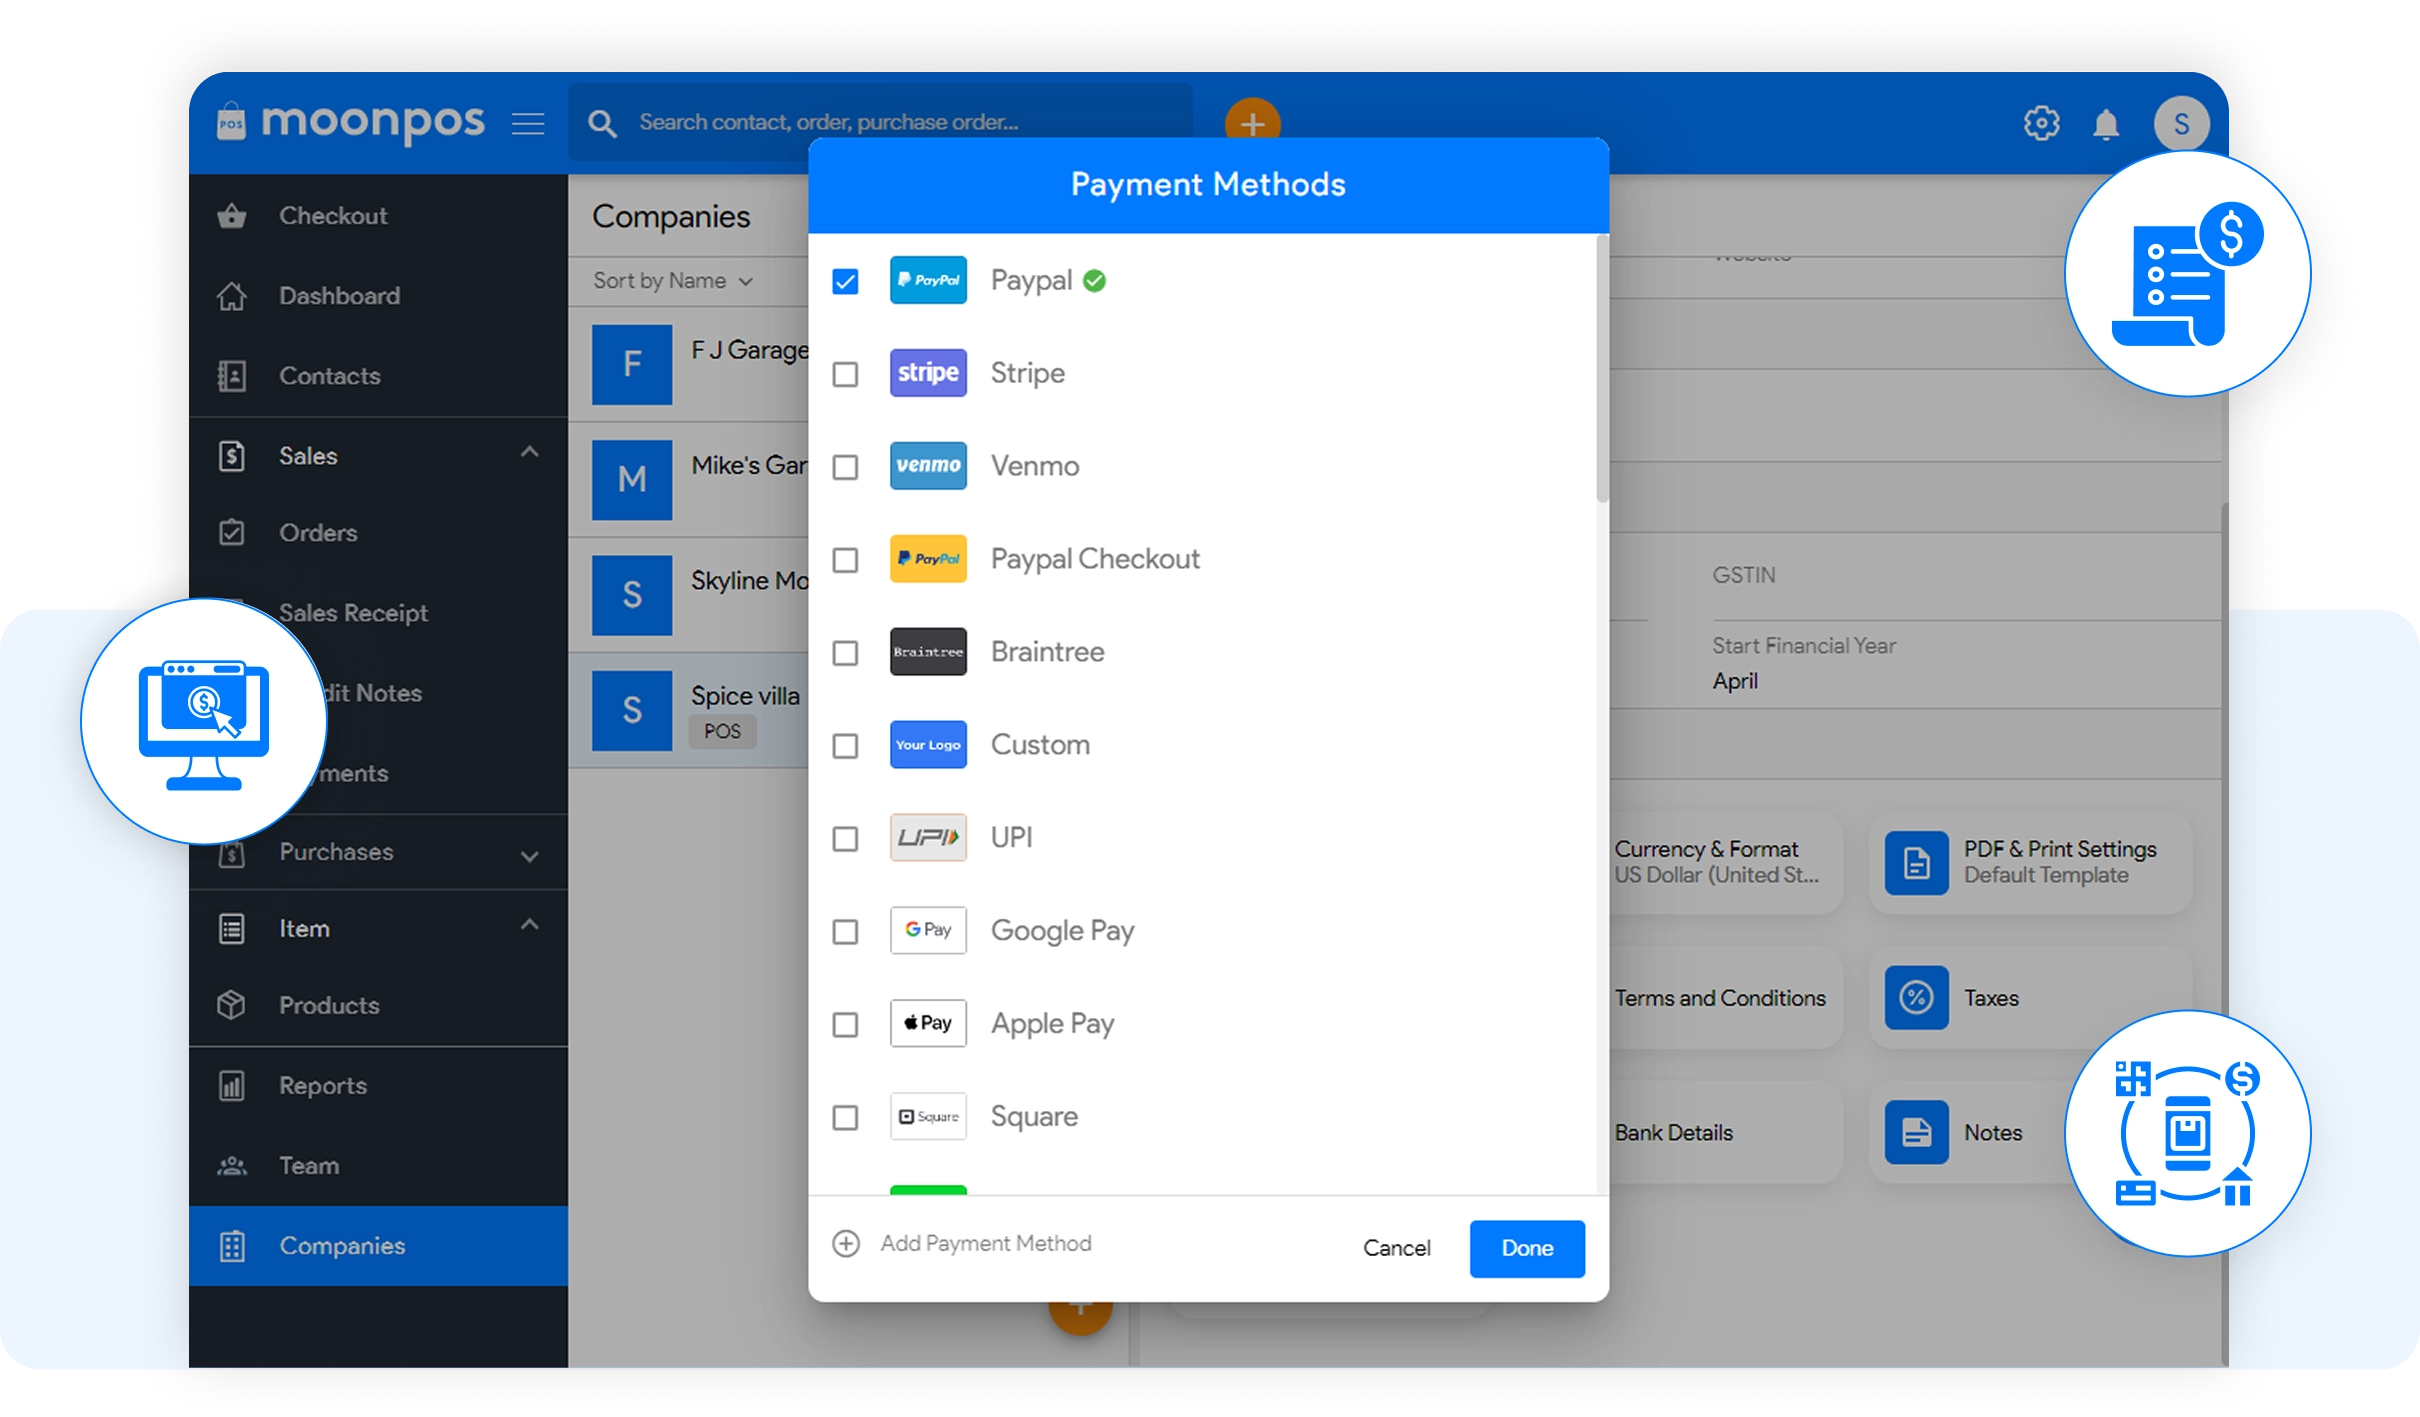This screenshot has width=2420, height=1417.
Task: Open the Dashboard from sidebar
Action: tap(338, 295)
